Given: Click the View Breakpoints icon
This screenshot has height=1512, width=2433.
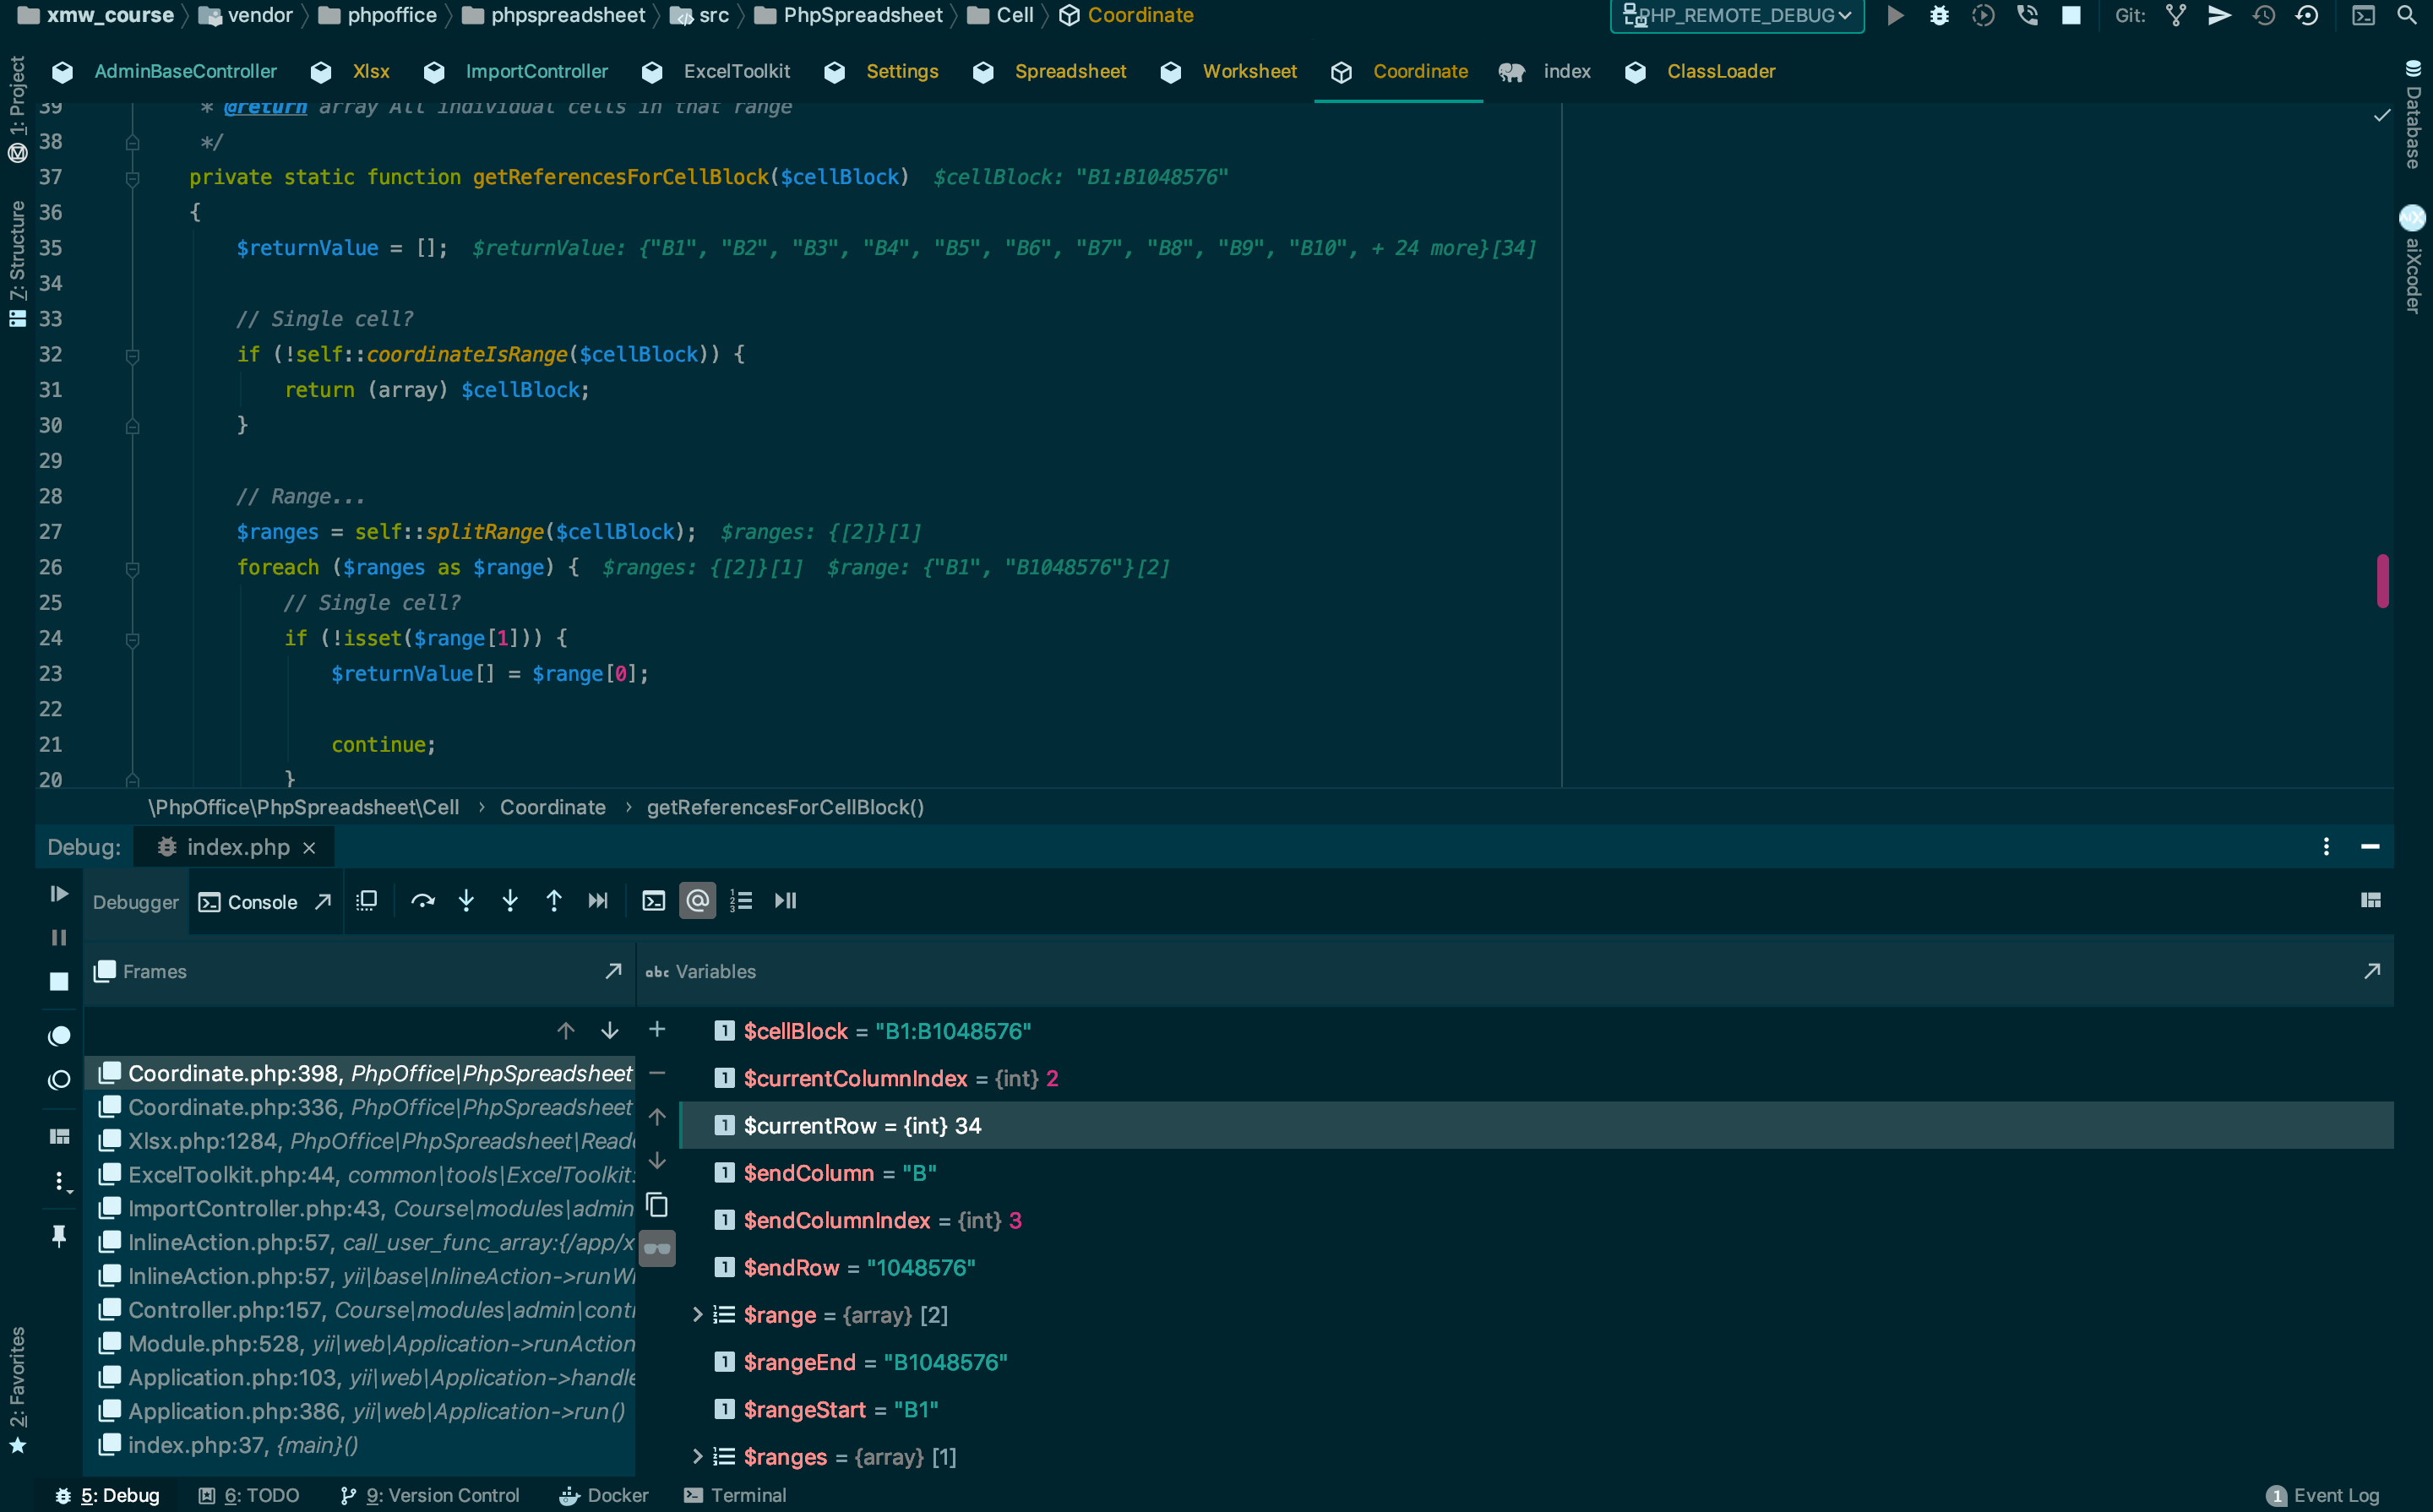Looking at the screenshot, I should [59, 1035].
